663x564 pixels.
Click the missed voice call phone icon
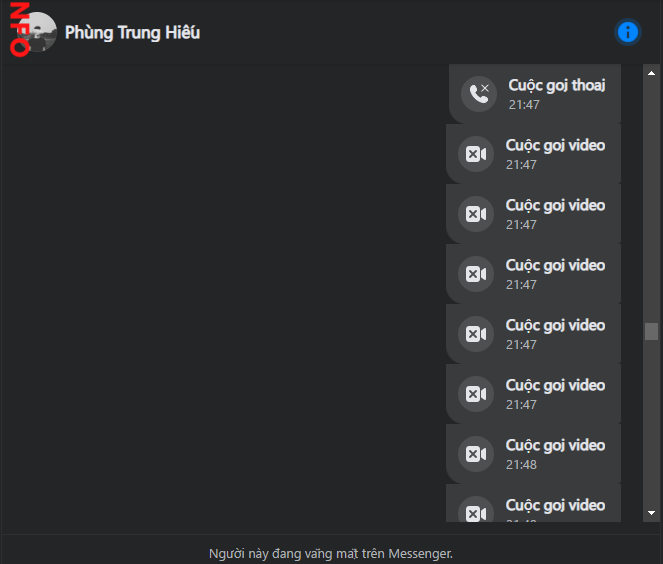pos(478,95)
